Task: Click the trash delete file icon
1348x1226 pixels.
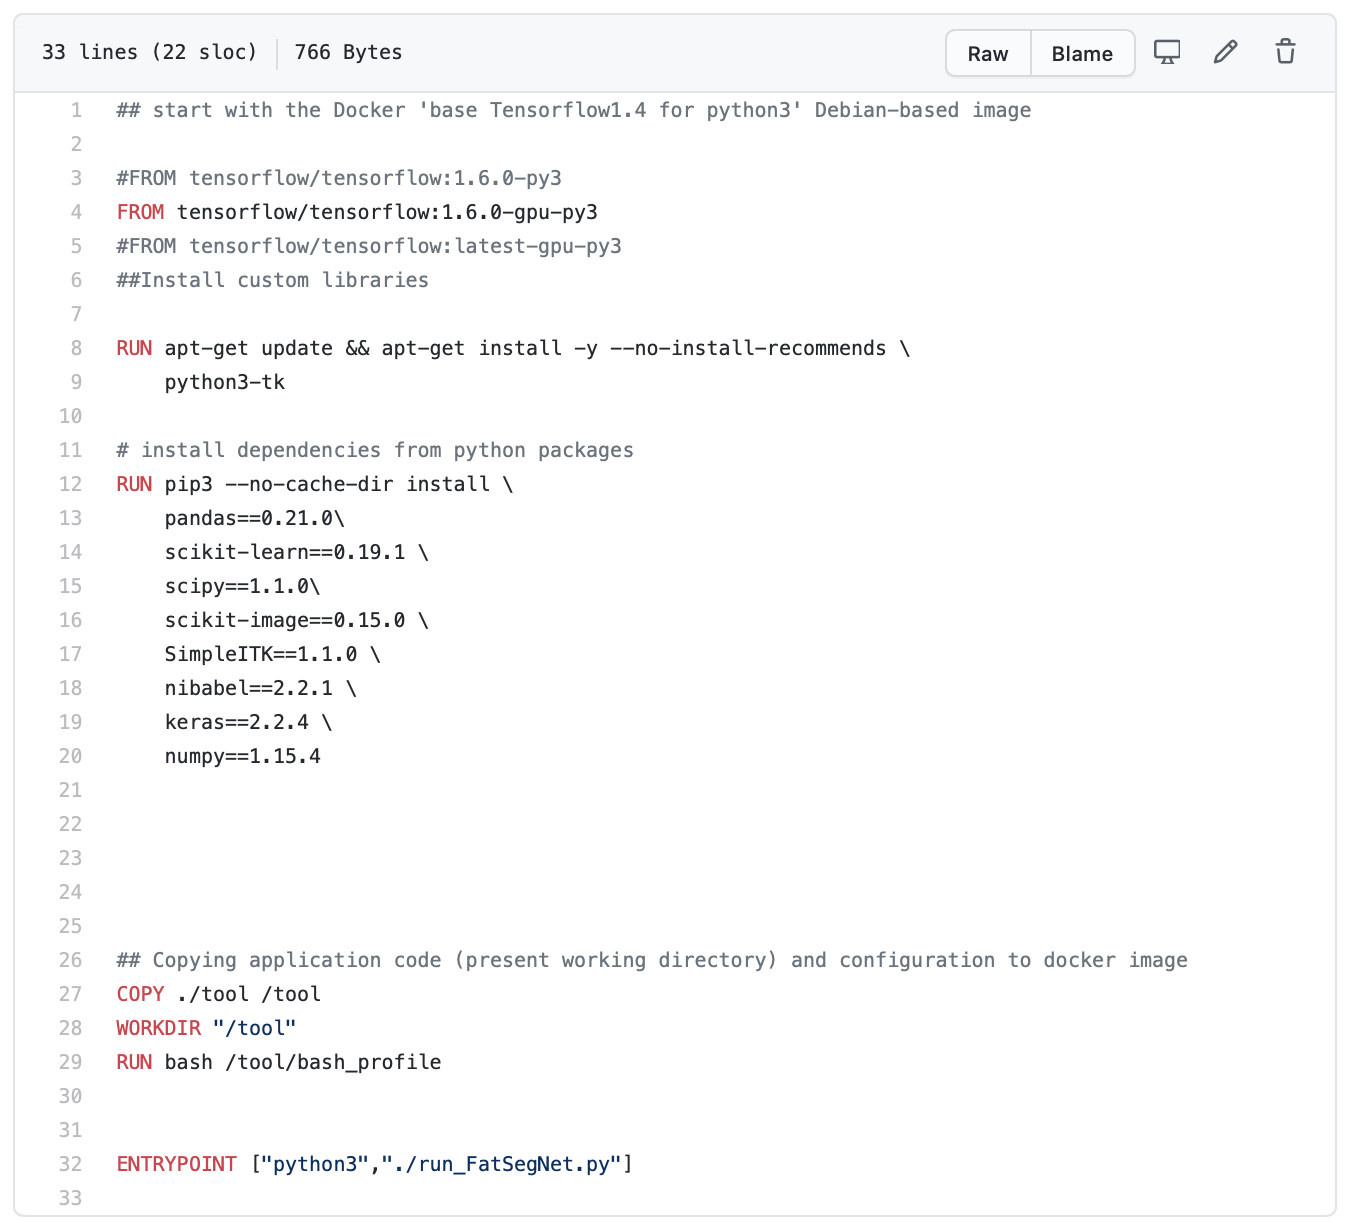Action: tap(1285, 52)
